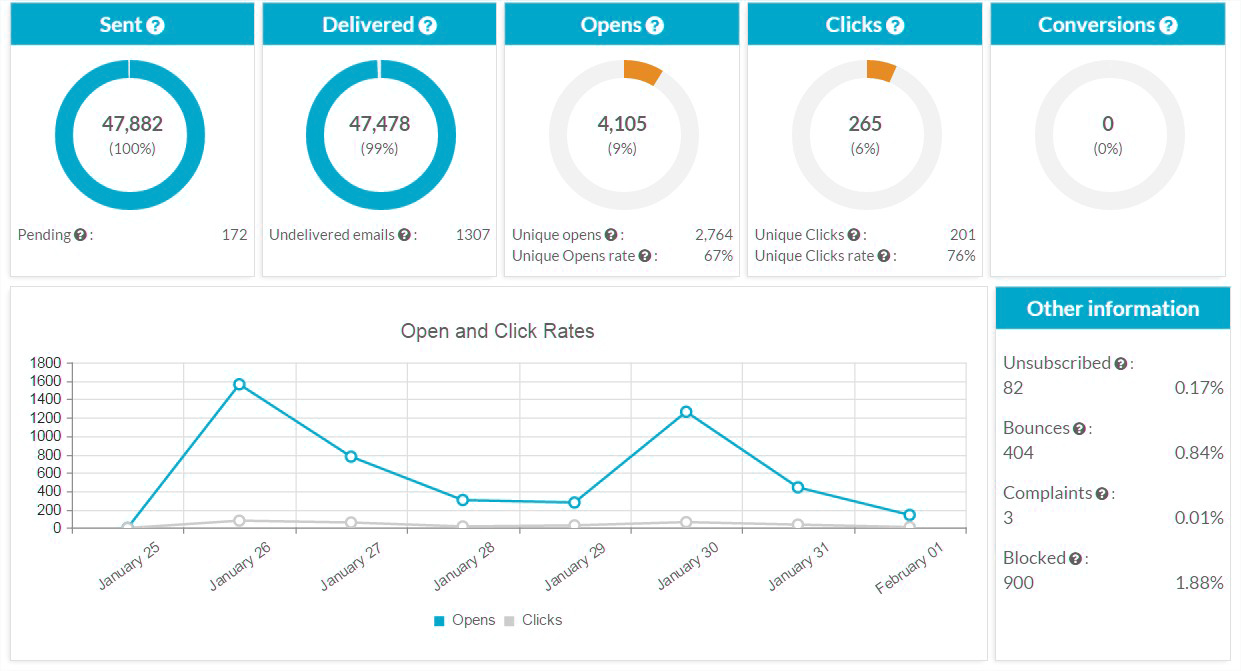Click the orange segment of Clicks donut

(x=881, y=69)
